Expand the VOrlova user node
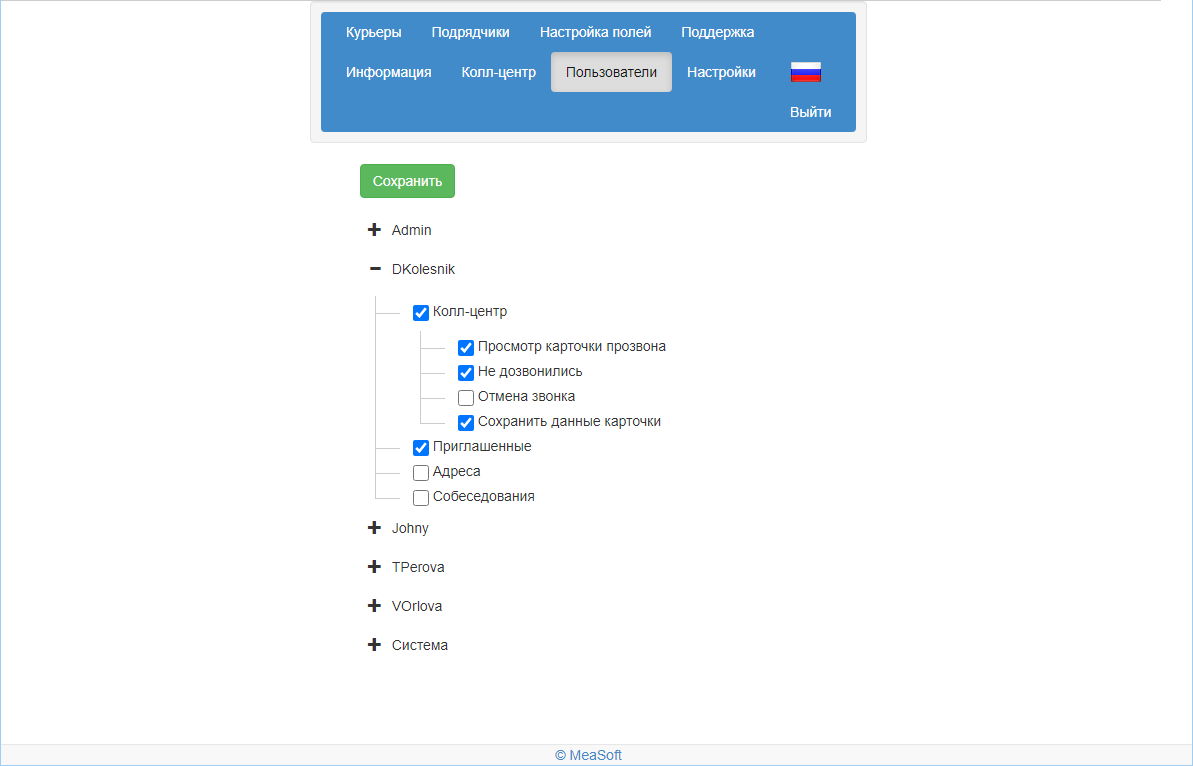Screen dimensions: 1193x766 pos(374,606)
